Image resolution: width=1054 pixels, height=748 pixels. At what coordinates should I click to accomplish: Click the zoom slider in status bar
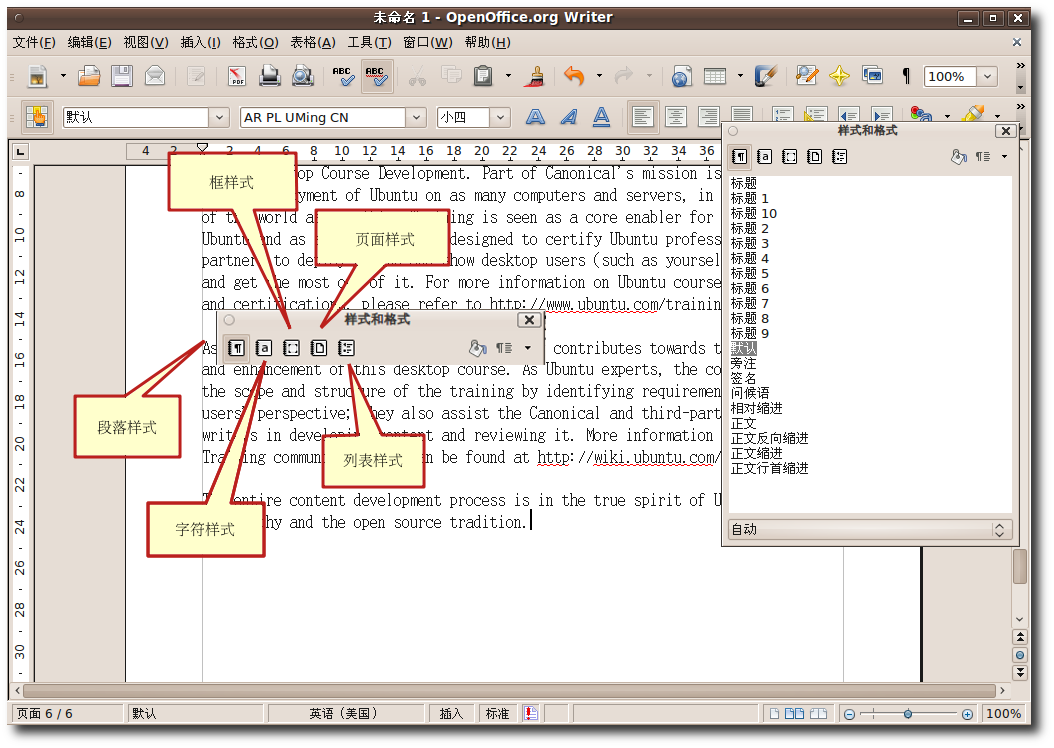(x=907, y=714)
